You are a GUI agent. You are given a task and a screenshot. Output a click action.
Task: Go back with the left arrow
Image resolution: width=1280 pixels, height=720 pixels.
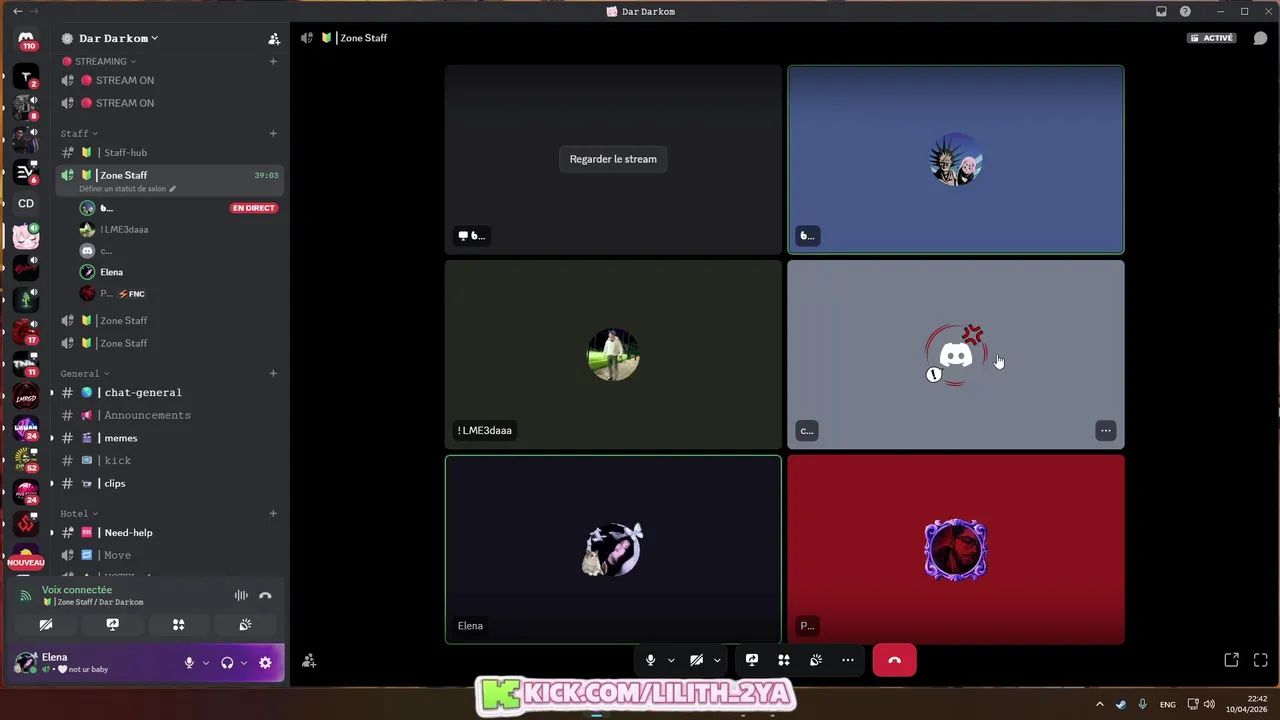17,11
